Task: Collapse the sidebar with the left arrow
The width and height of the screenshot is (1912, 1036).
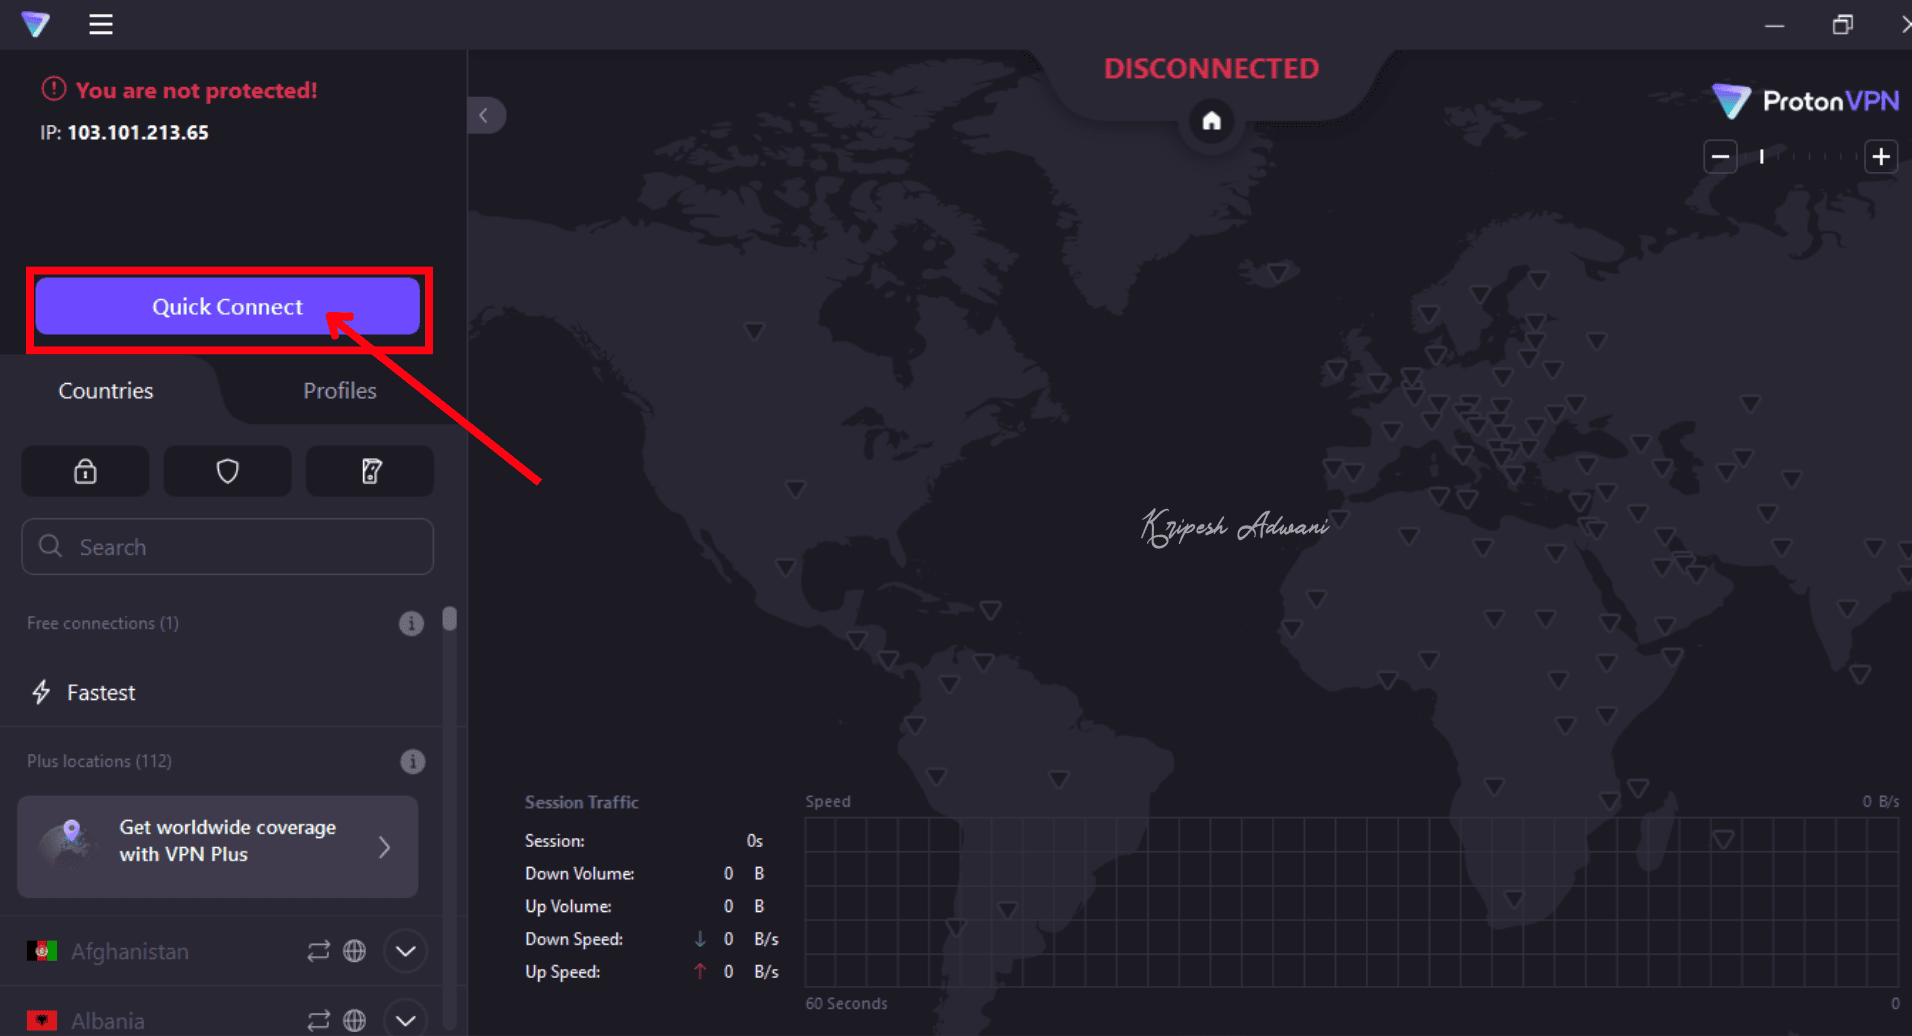Action: 485,116
